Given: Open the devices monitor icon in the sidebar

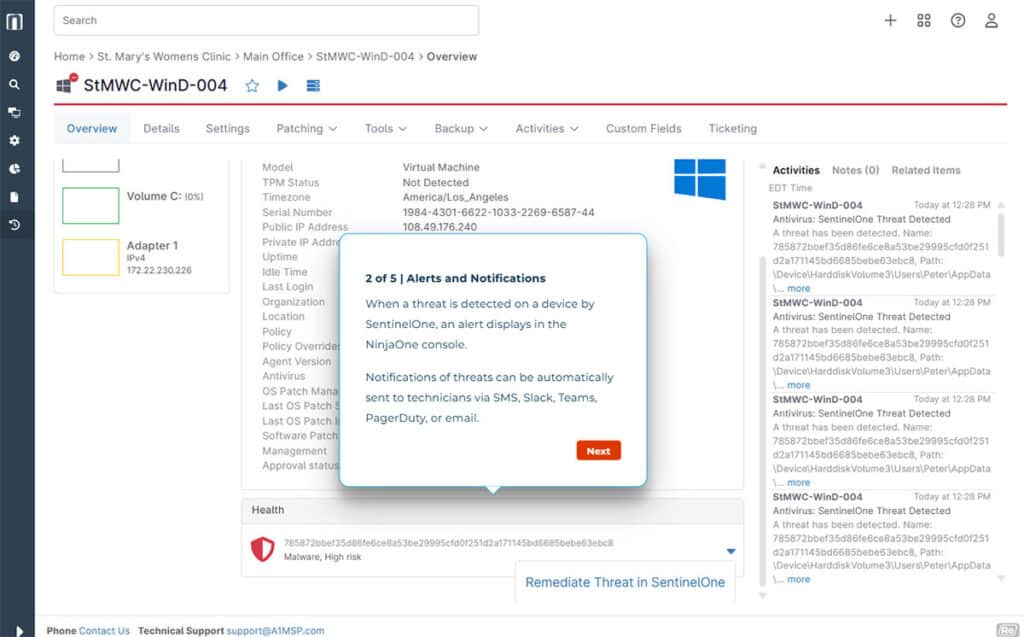Looking at the screenshot, I should coord(14,113).
